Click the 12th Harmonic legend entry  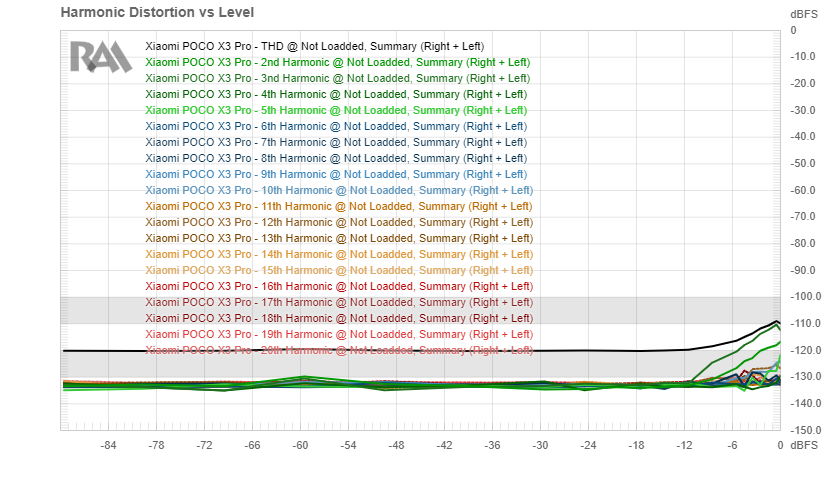click(339, 222)
